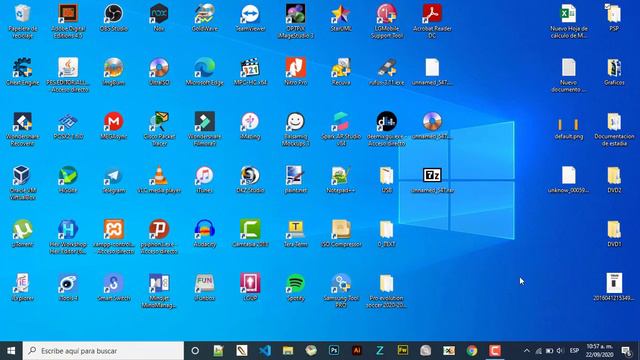Open Photoshop from the taskbar
The height and width of the screenshot is (360, 640).
pyautogui.click(x=334, y=351)
